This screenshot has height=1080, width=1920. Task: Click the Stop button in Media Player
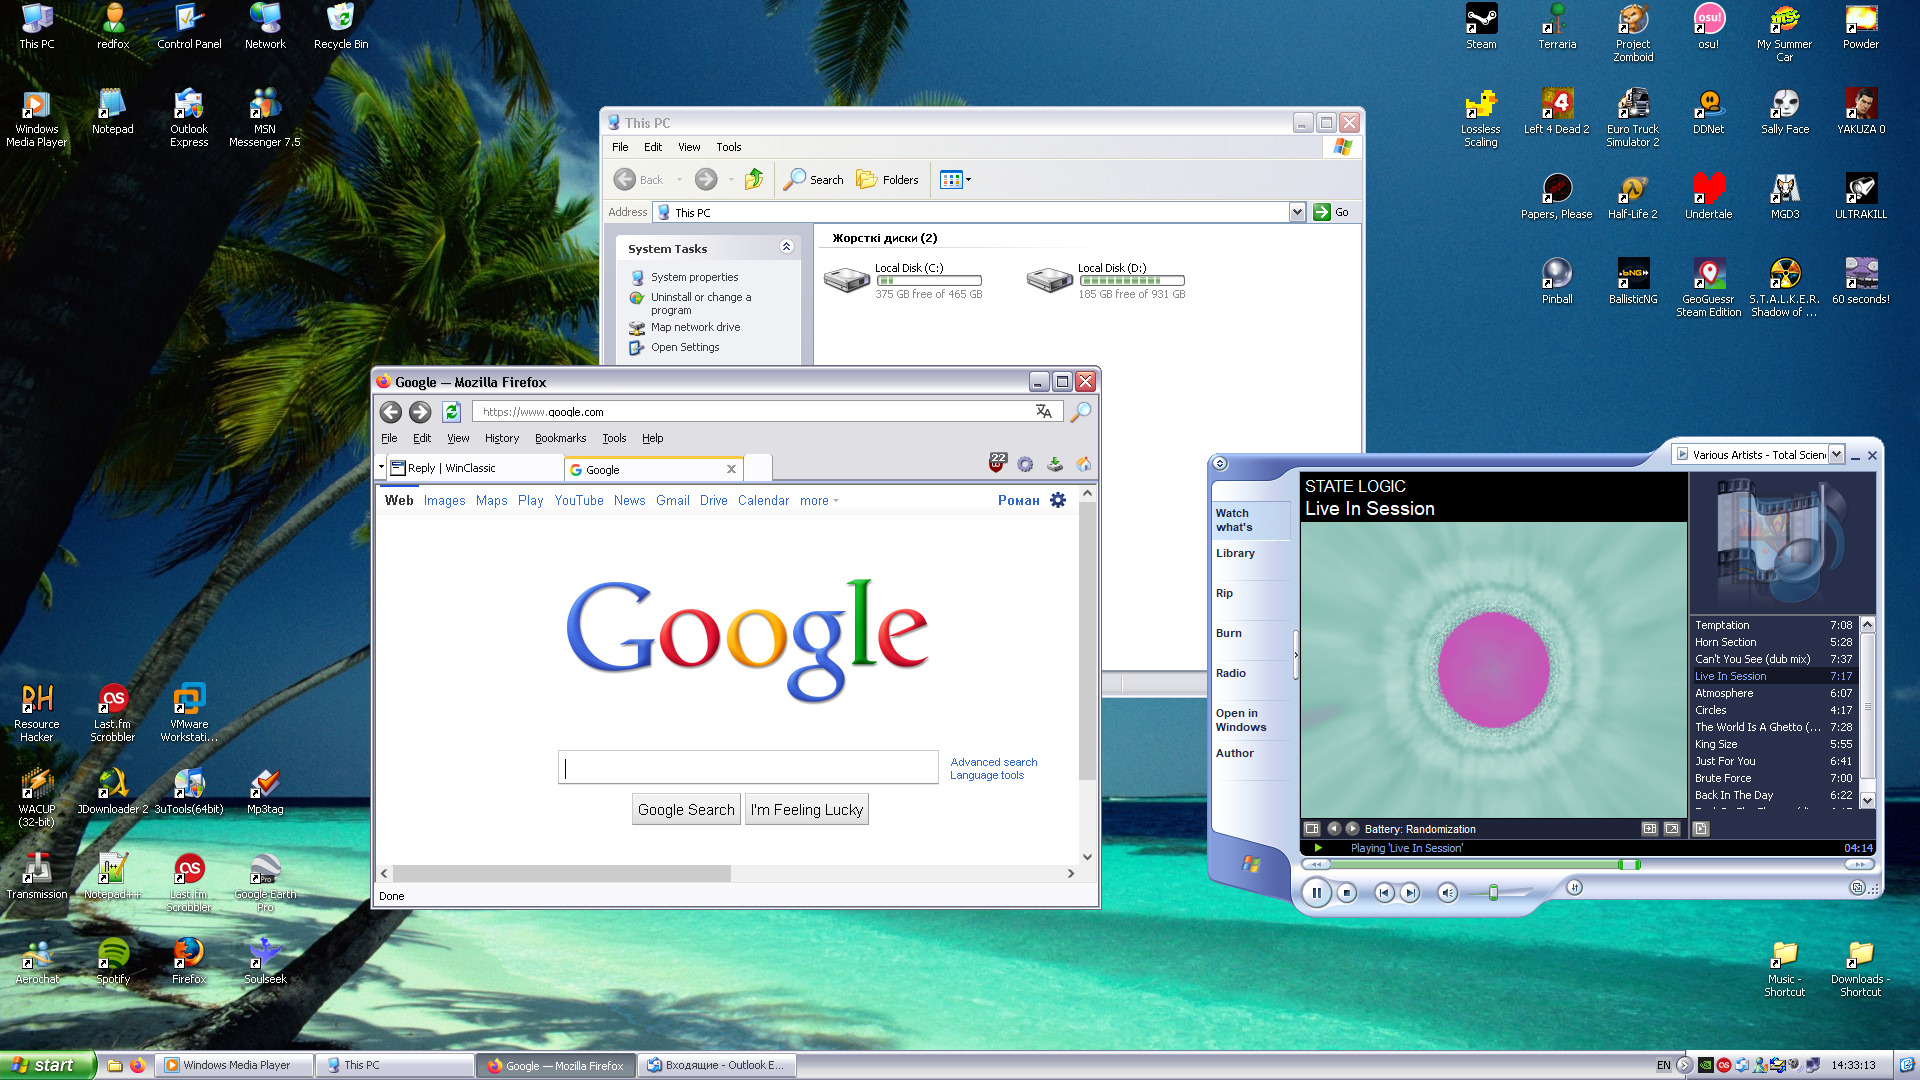coord(1347,893)
